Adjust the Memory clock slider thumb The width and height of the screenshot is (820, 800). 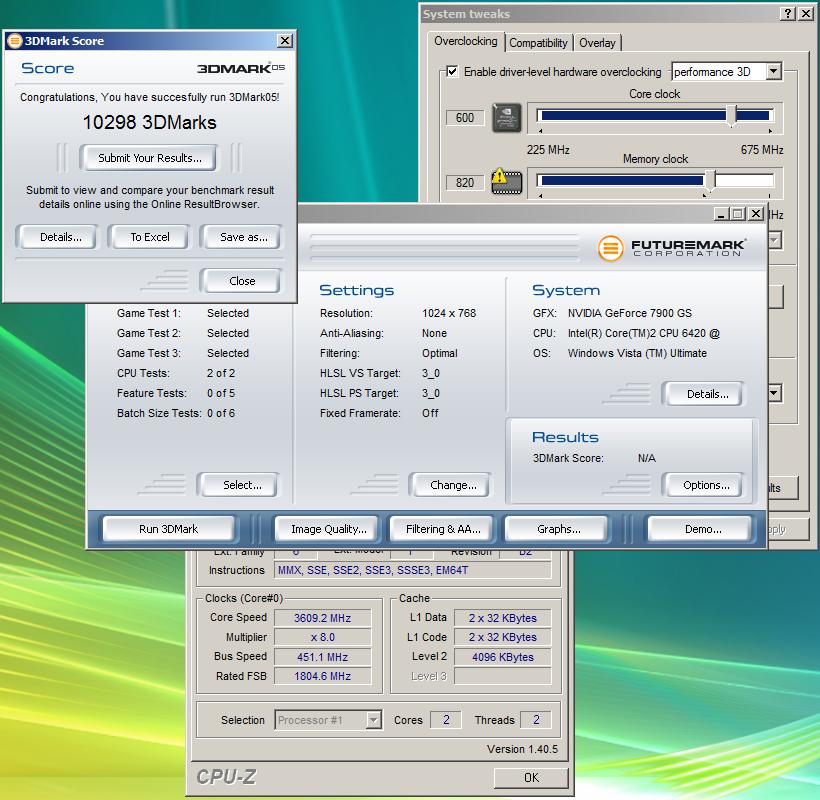point(710,180)
